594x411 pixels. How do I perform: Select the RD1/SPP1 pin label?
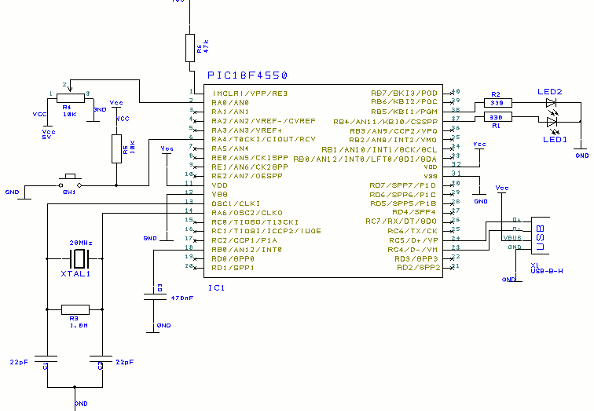pyautogui.click(x=233, y=268)
